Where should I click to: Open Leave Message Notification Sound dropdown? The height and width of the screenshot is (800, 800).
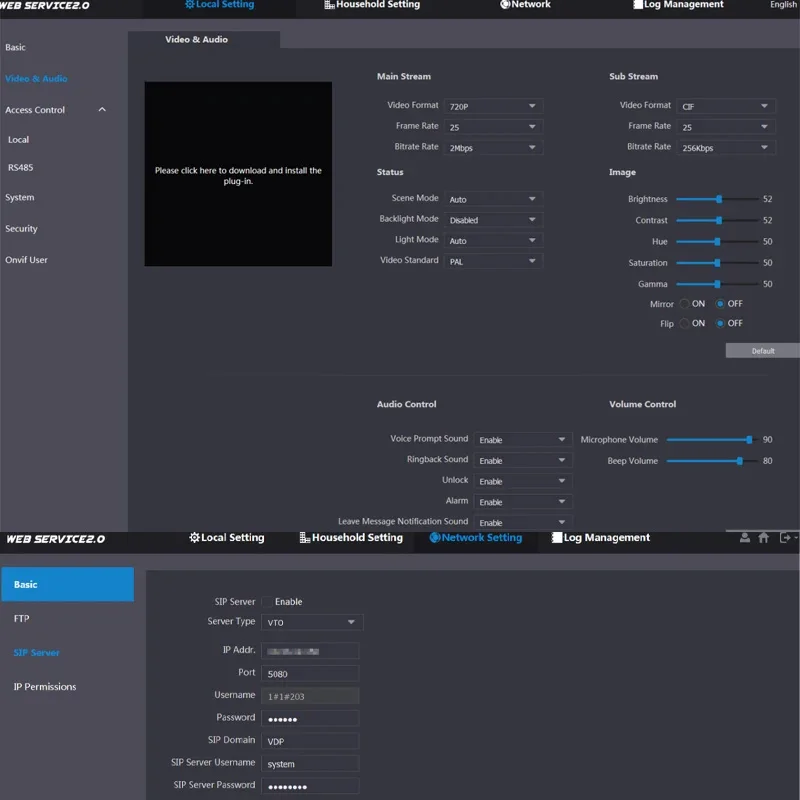point(523,522)
